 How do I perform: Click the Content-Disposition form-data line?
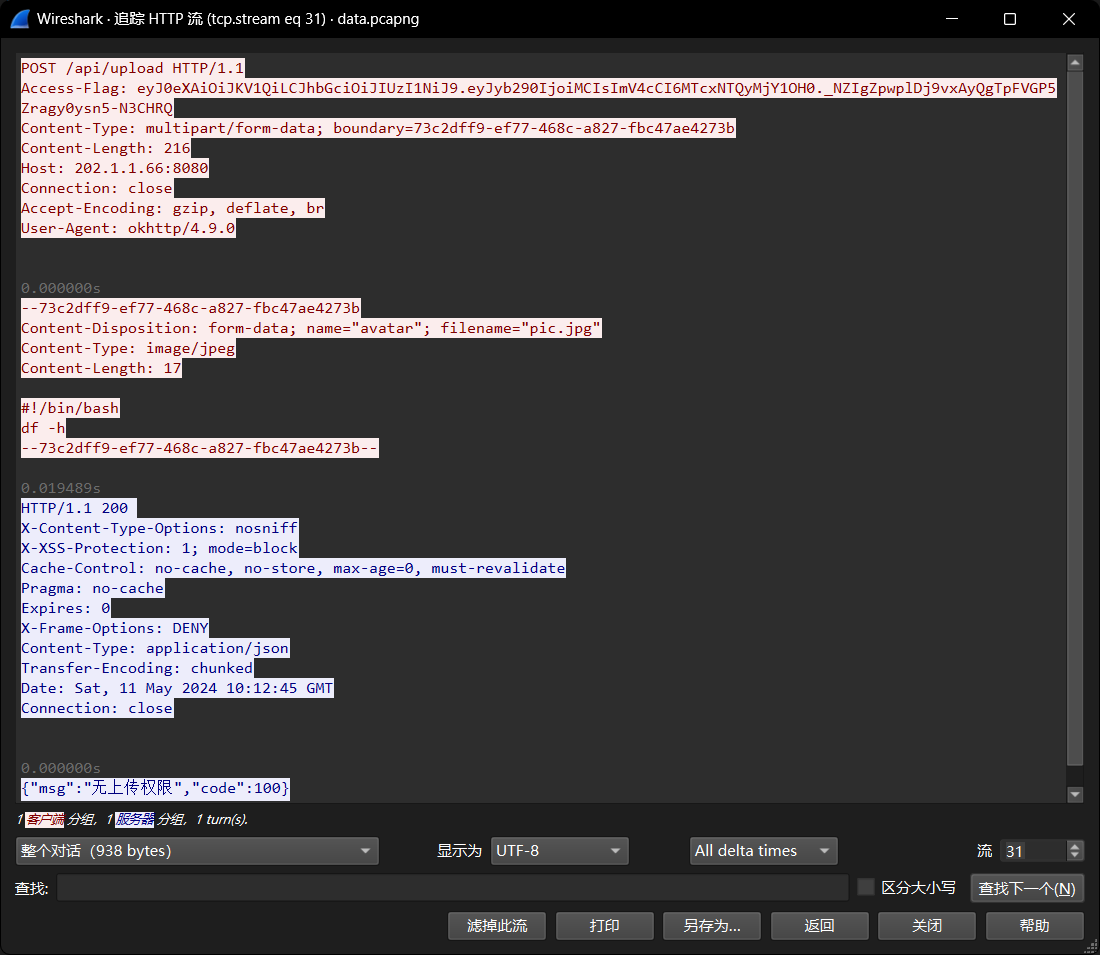click(x=311, y=328)
